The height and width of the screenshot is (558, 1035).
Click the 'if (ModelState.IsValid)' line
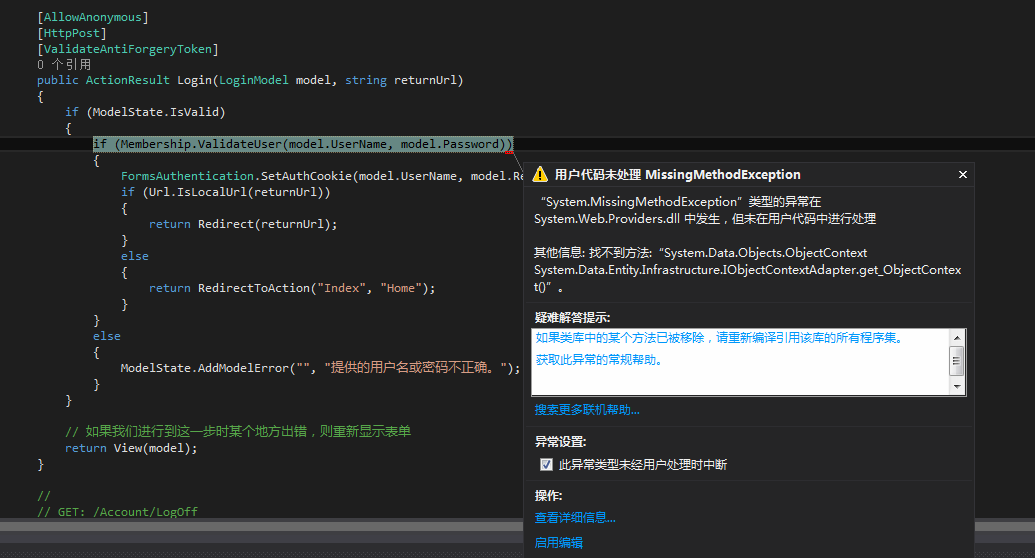click(145, 112)
